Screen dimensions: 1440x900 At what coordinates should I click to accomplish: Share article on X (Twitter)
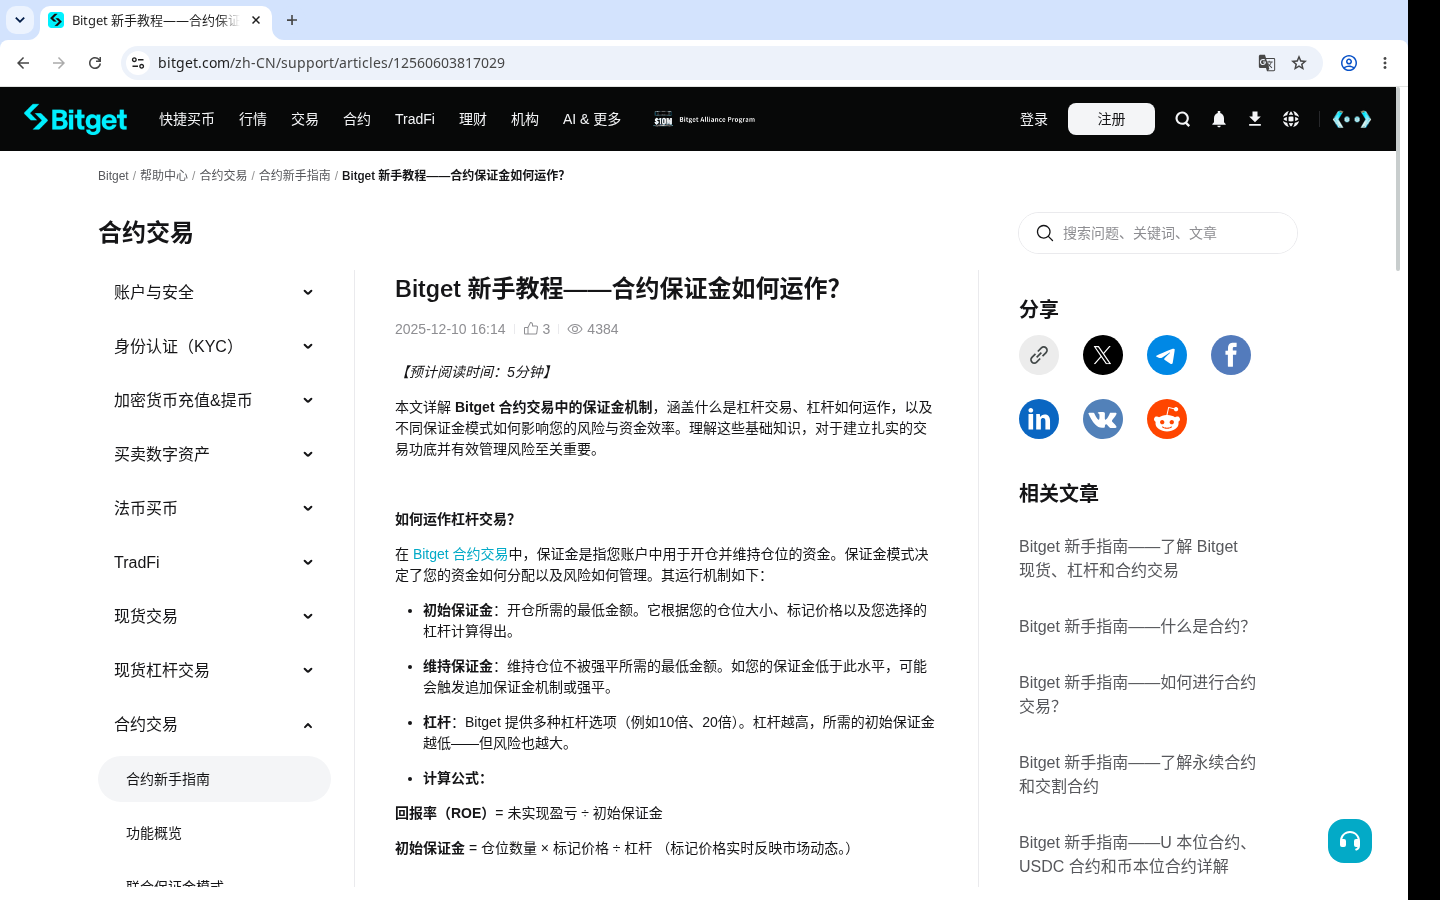[1103, 355]
